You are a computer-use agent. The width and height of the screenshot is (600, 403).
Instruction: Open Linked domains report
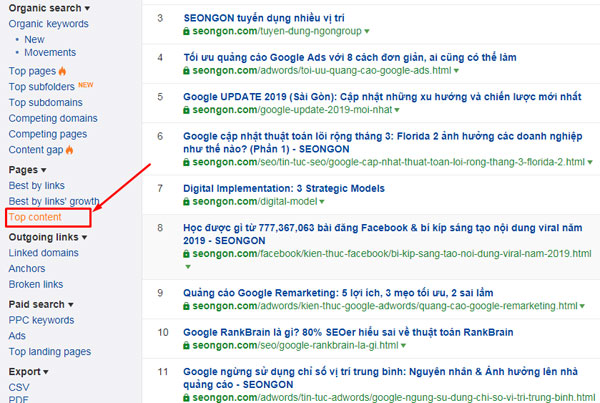pos(44,253)
